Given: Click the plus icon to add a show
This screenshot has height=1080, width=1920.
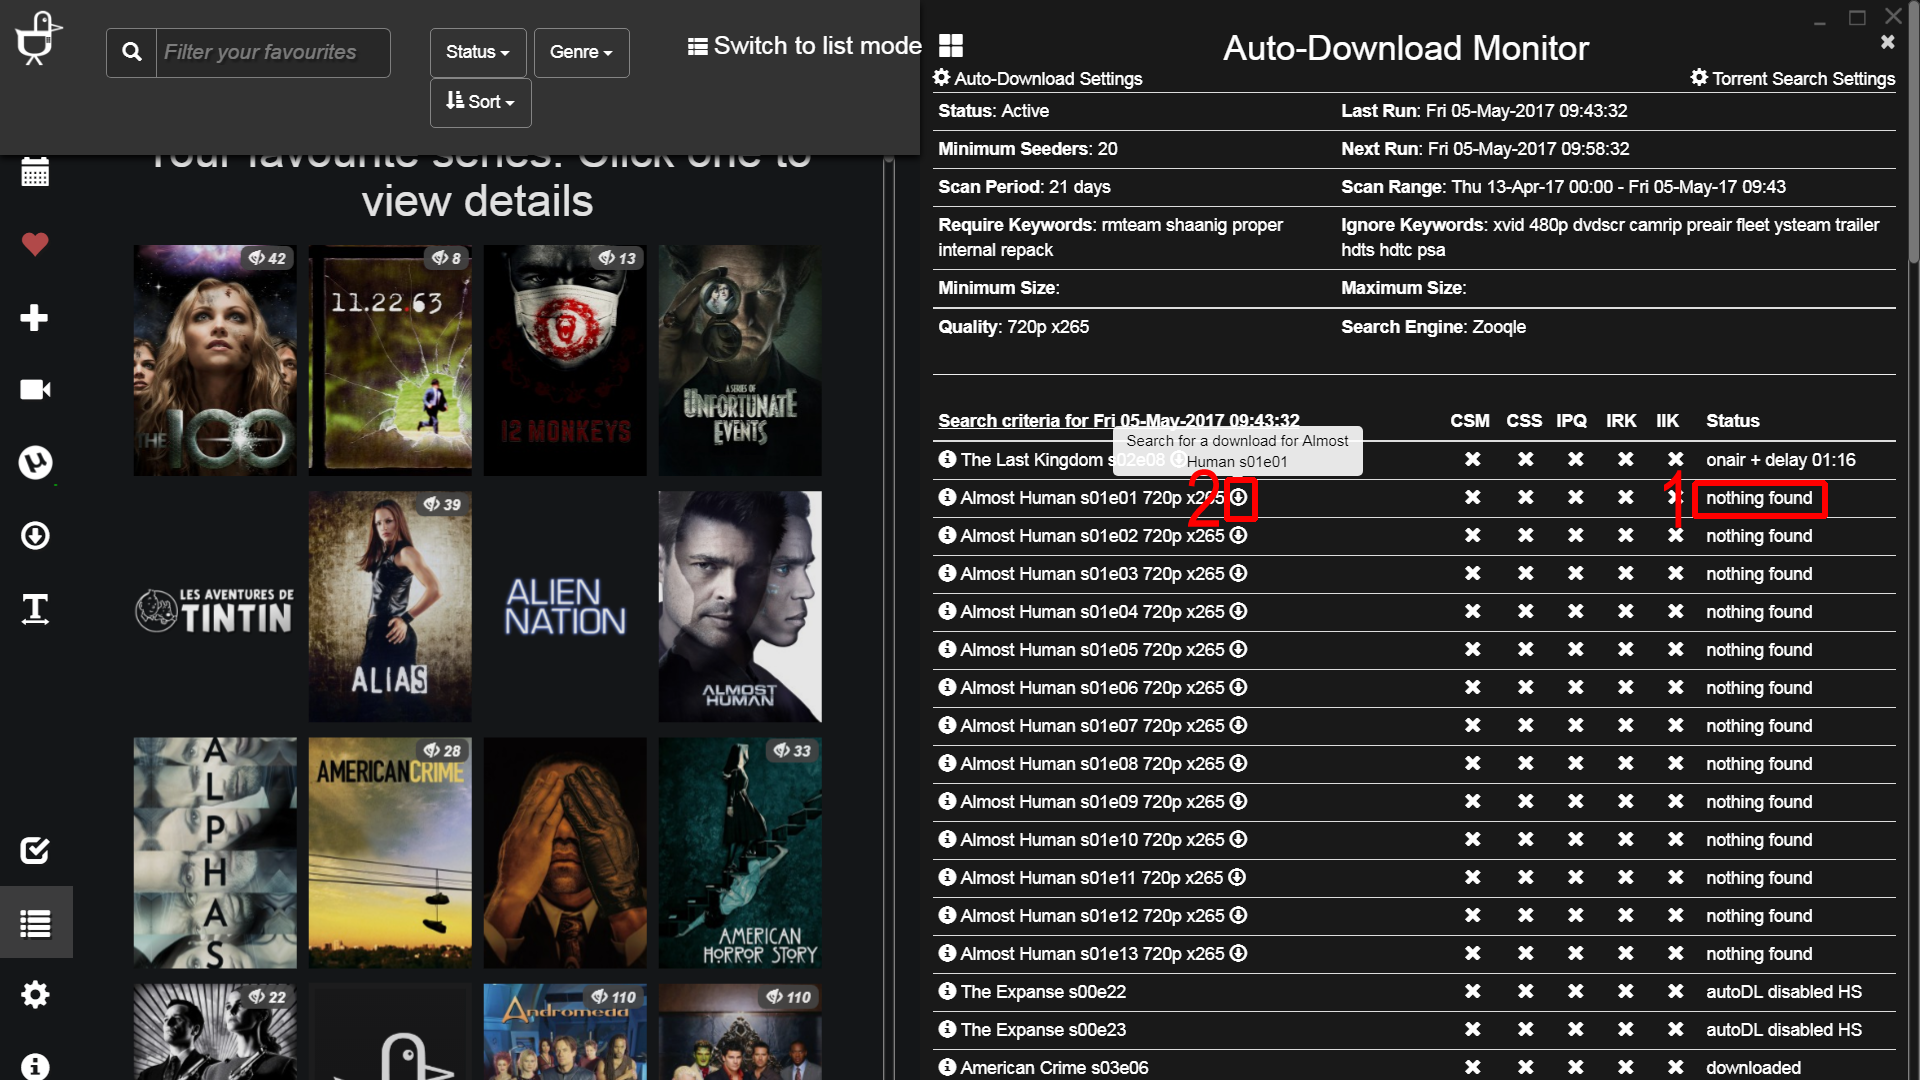Looking at the screenshot, I should coord(35,318).
